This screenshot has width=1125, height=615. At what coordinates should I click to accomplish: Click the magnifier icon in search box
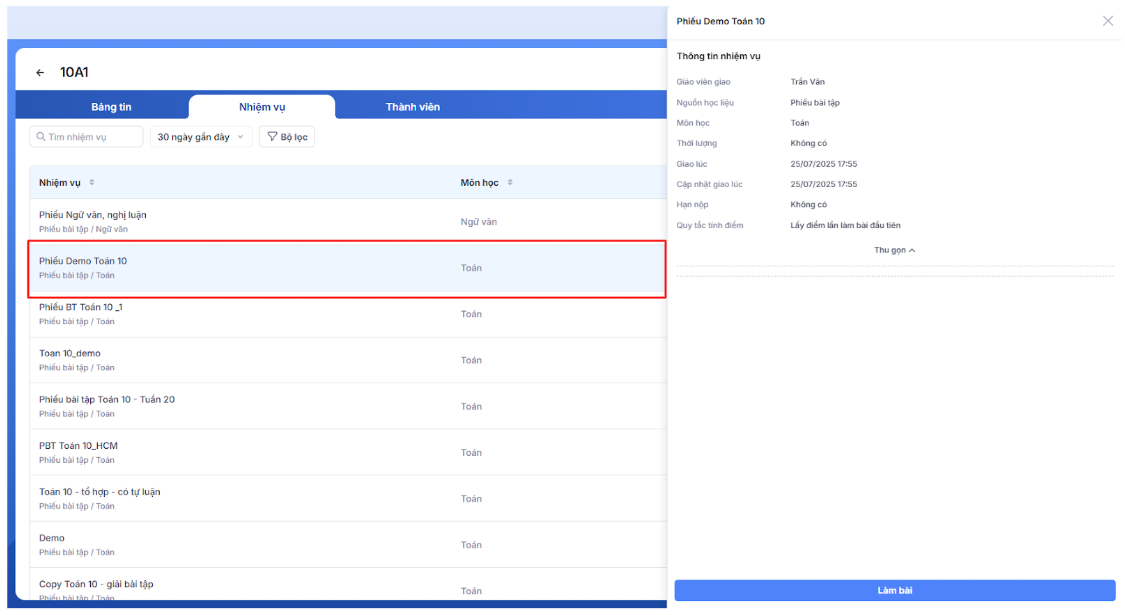point(41,137)
